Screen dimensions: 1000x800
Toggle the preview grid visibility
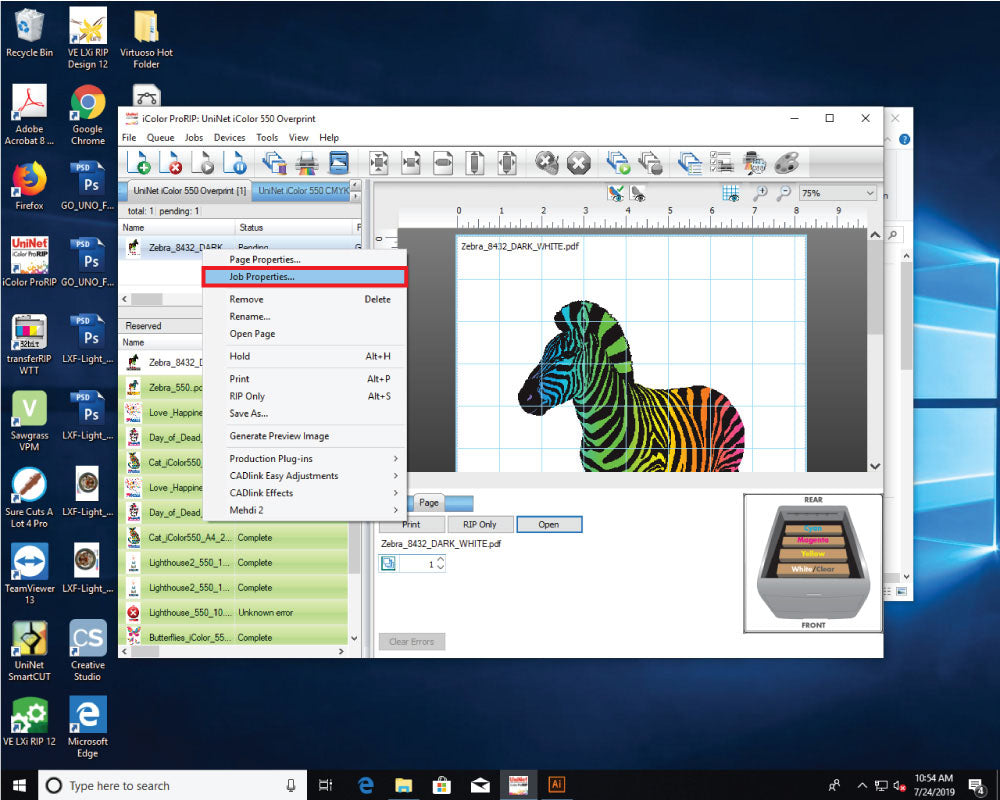pos(732,194)
